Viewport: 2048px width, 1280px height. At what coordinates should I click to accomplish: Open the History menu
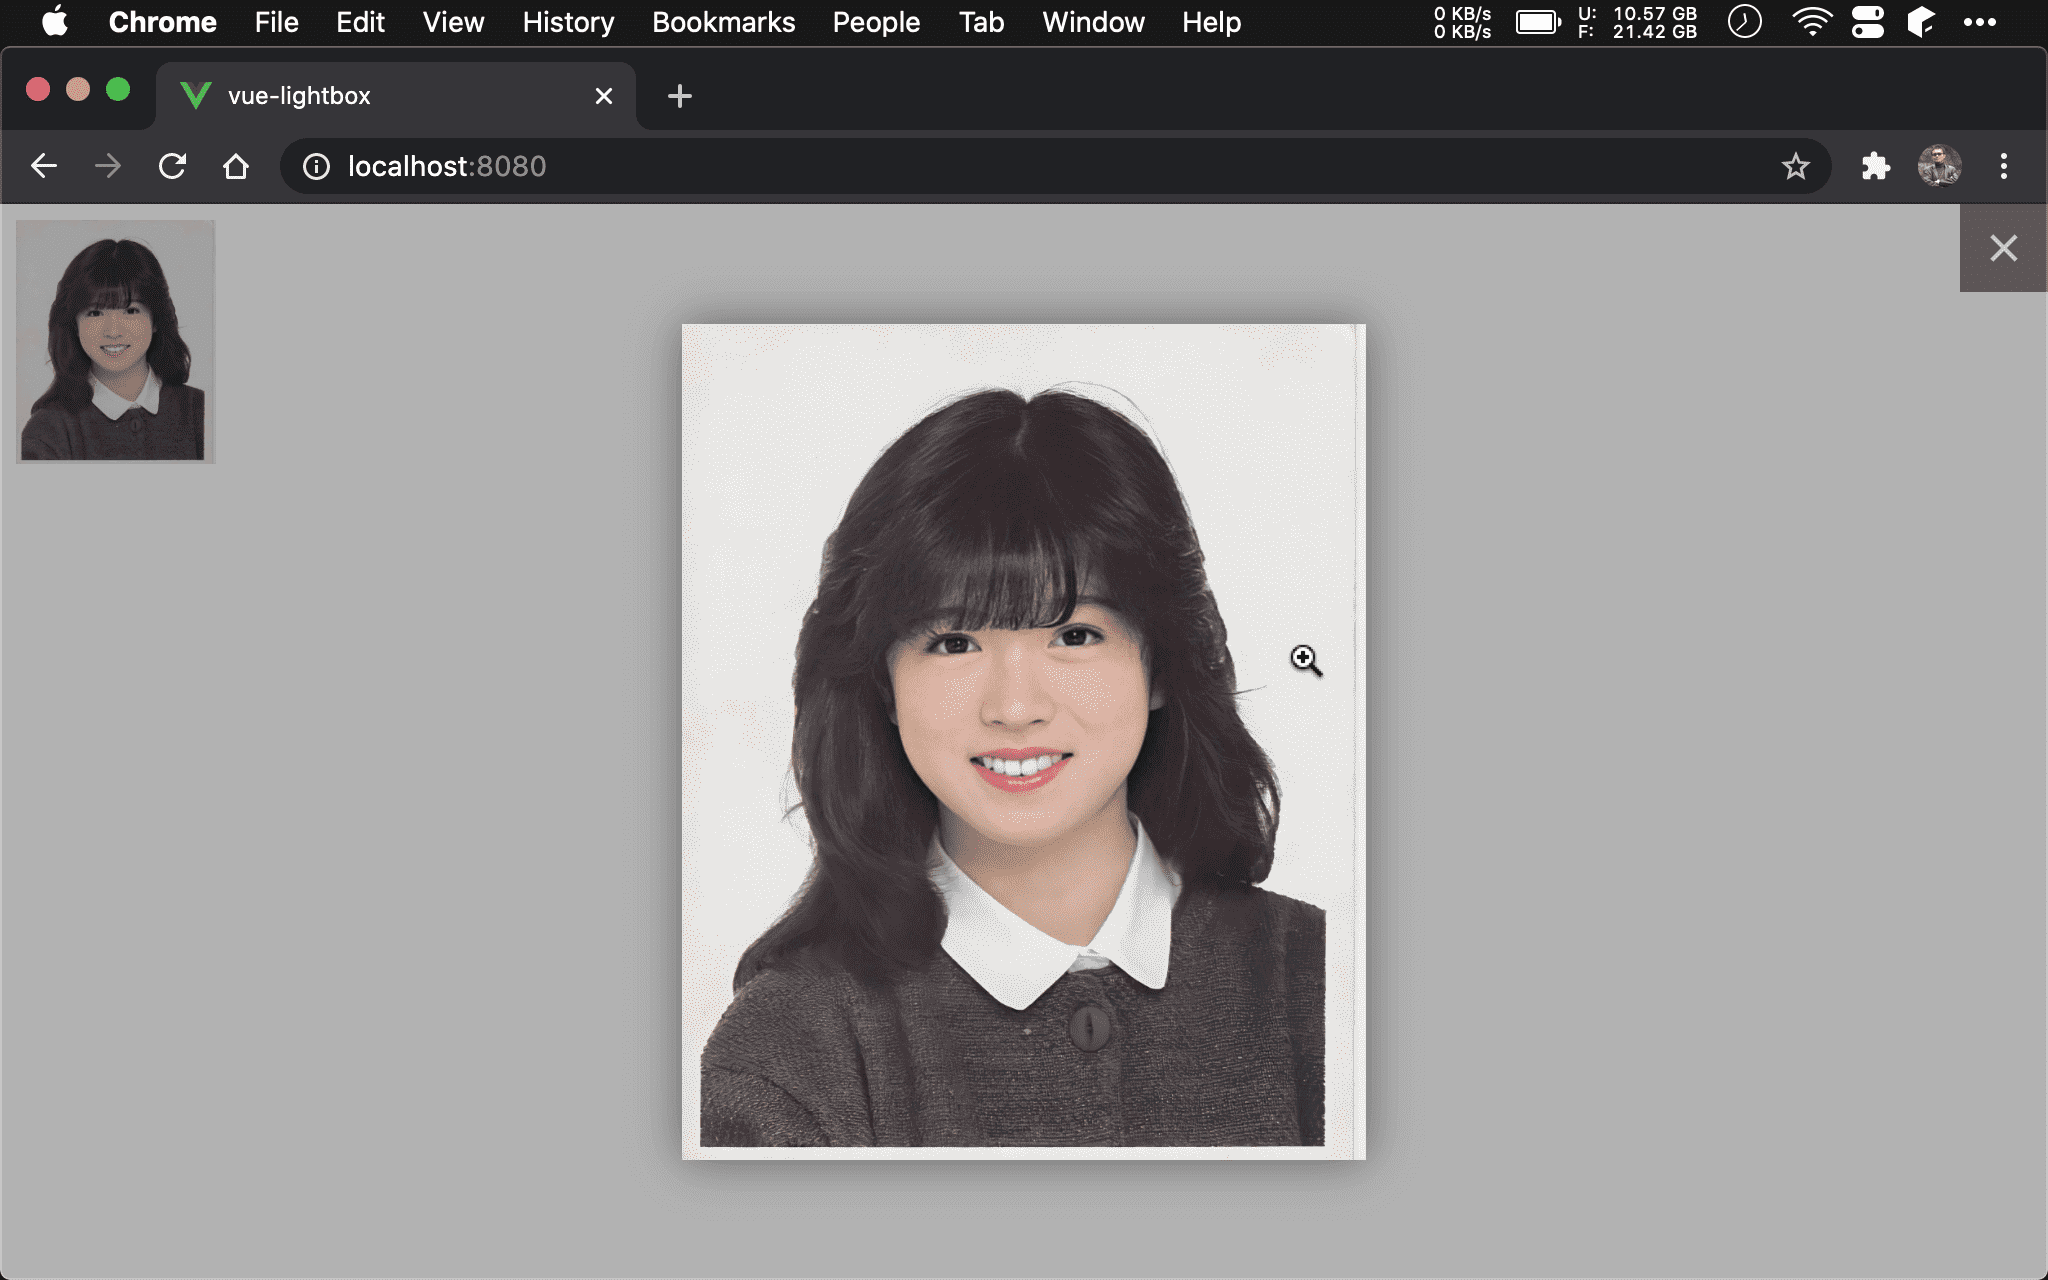click(x=568, y=22)
